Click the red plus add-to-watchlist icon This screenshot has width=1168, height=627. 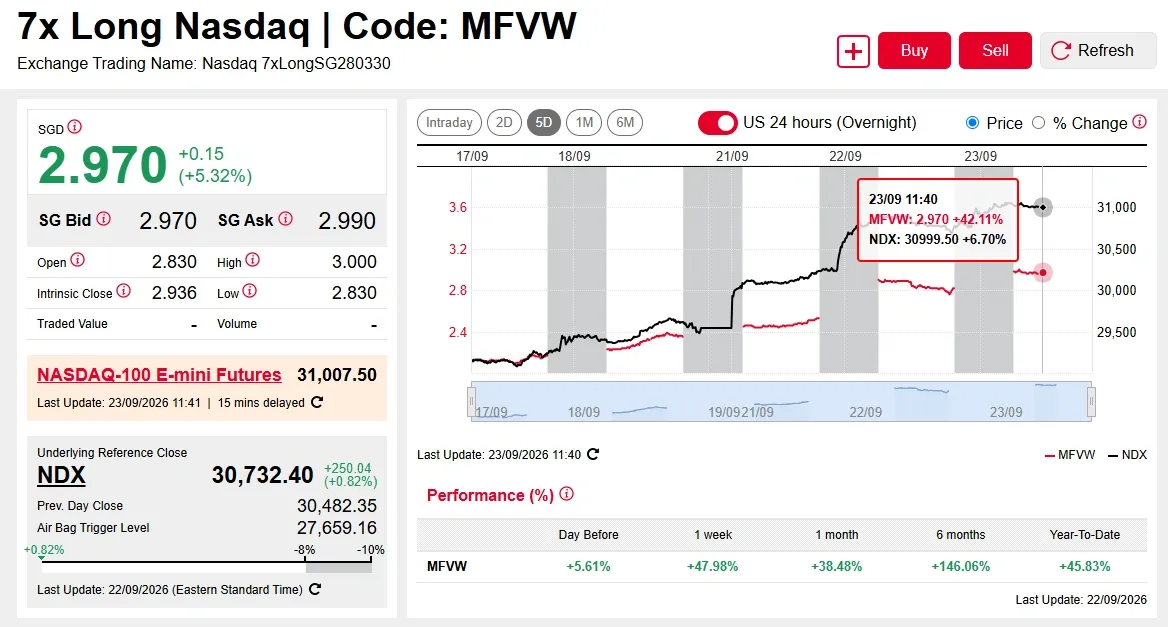tap(853, 51)
